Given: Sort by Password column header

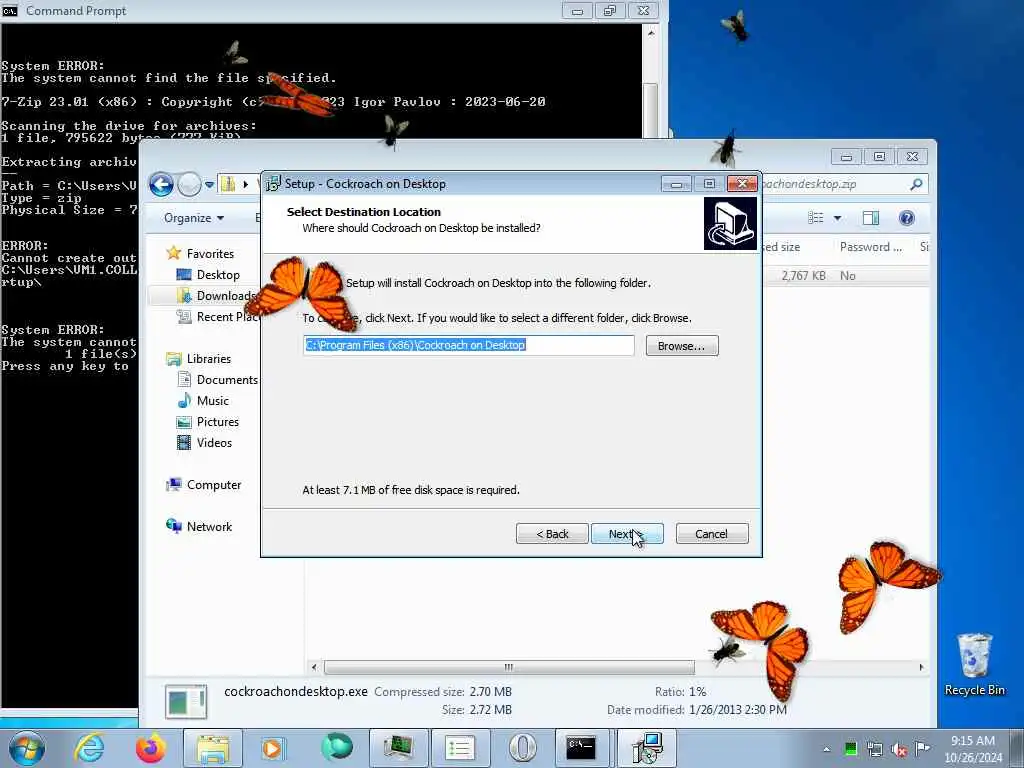Looking at the screenshot, I should (870, 247).
